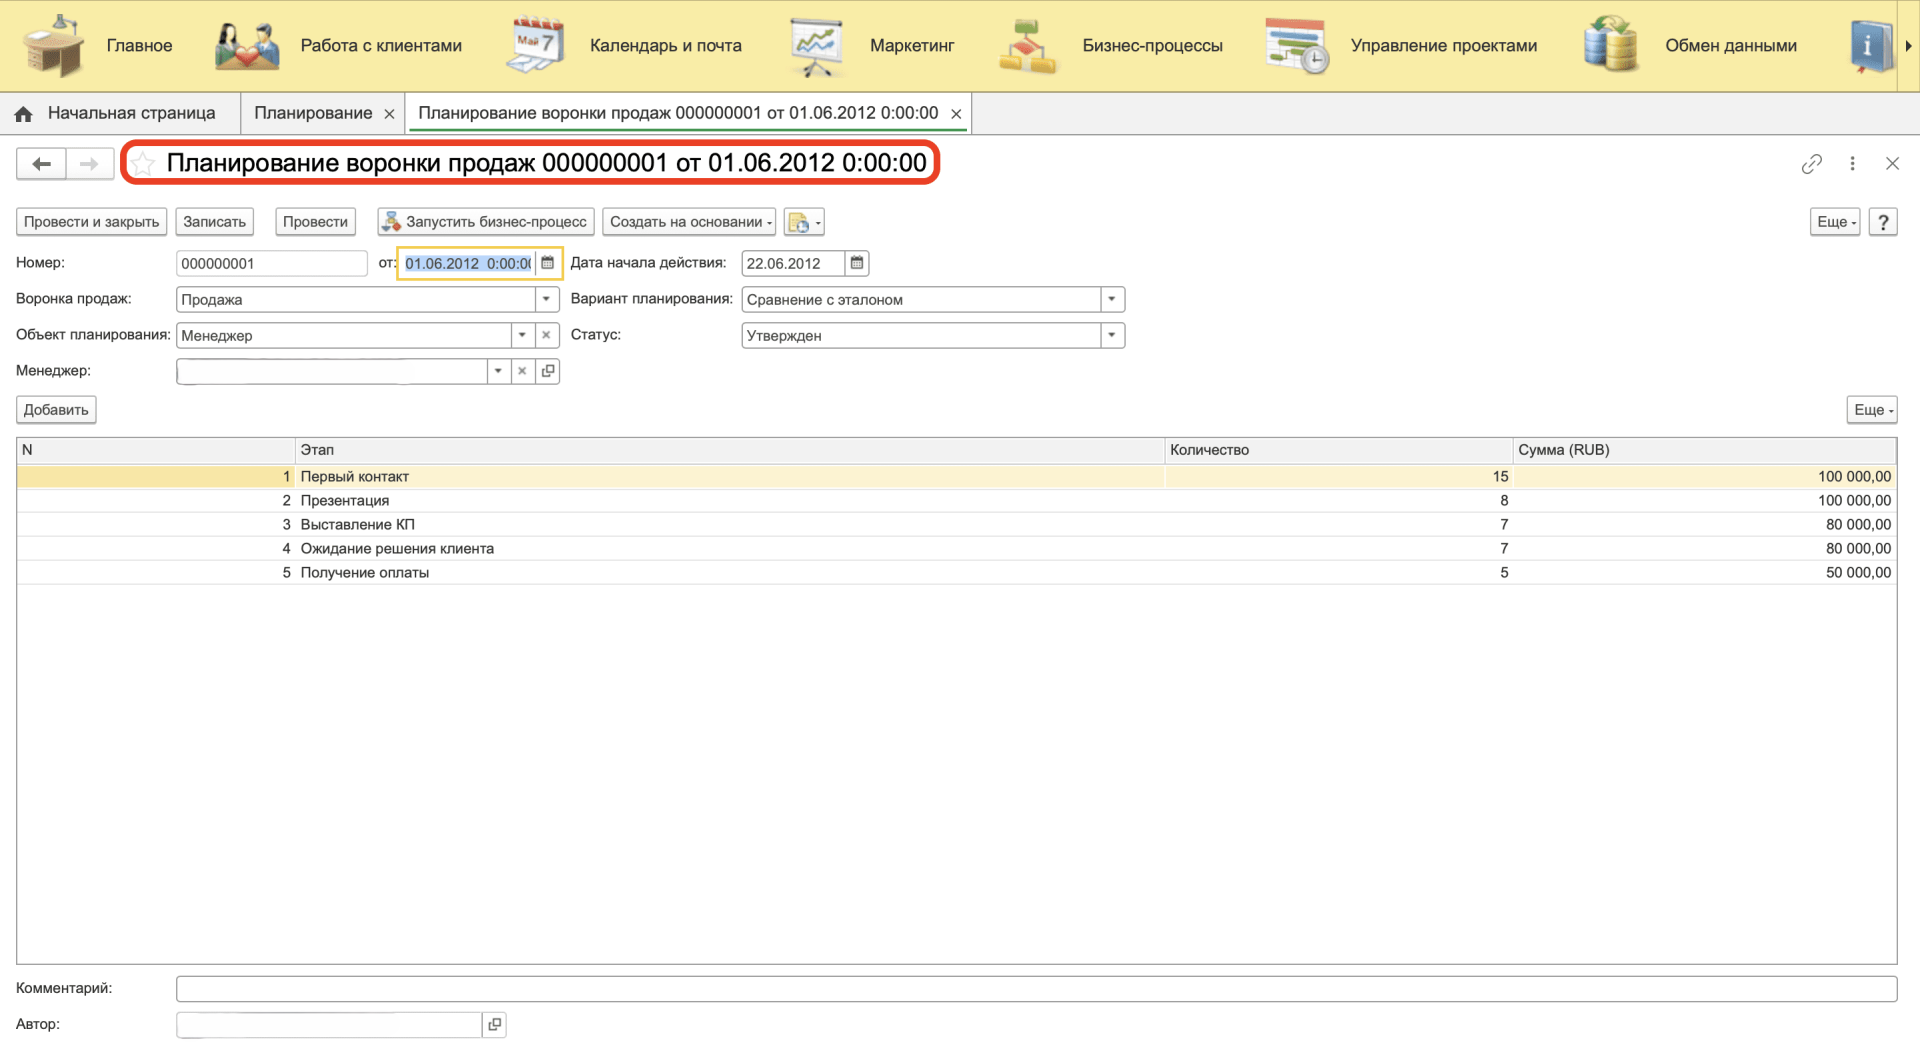Image resolution: width=1920 pixels, height=1053 pixels.
Task: Switch to the Планирование tab
Action: tap(313, 113)
